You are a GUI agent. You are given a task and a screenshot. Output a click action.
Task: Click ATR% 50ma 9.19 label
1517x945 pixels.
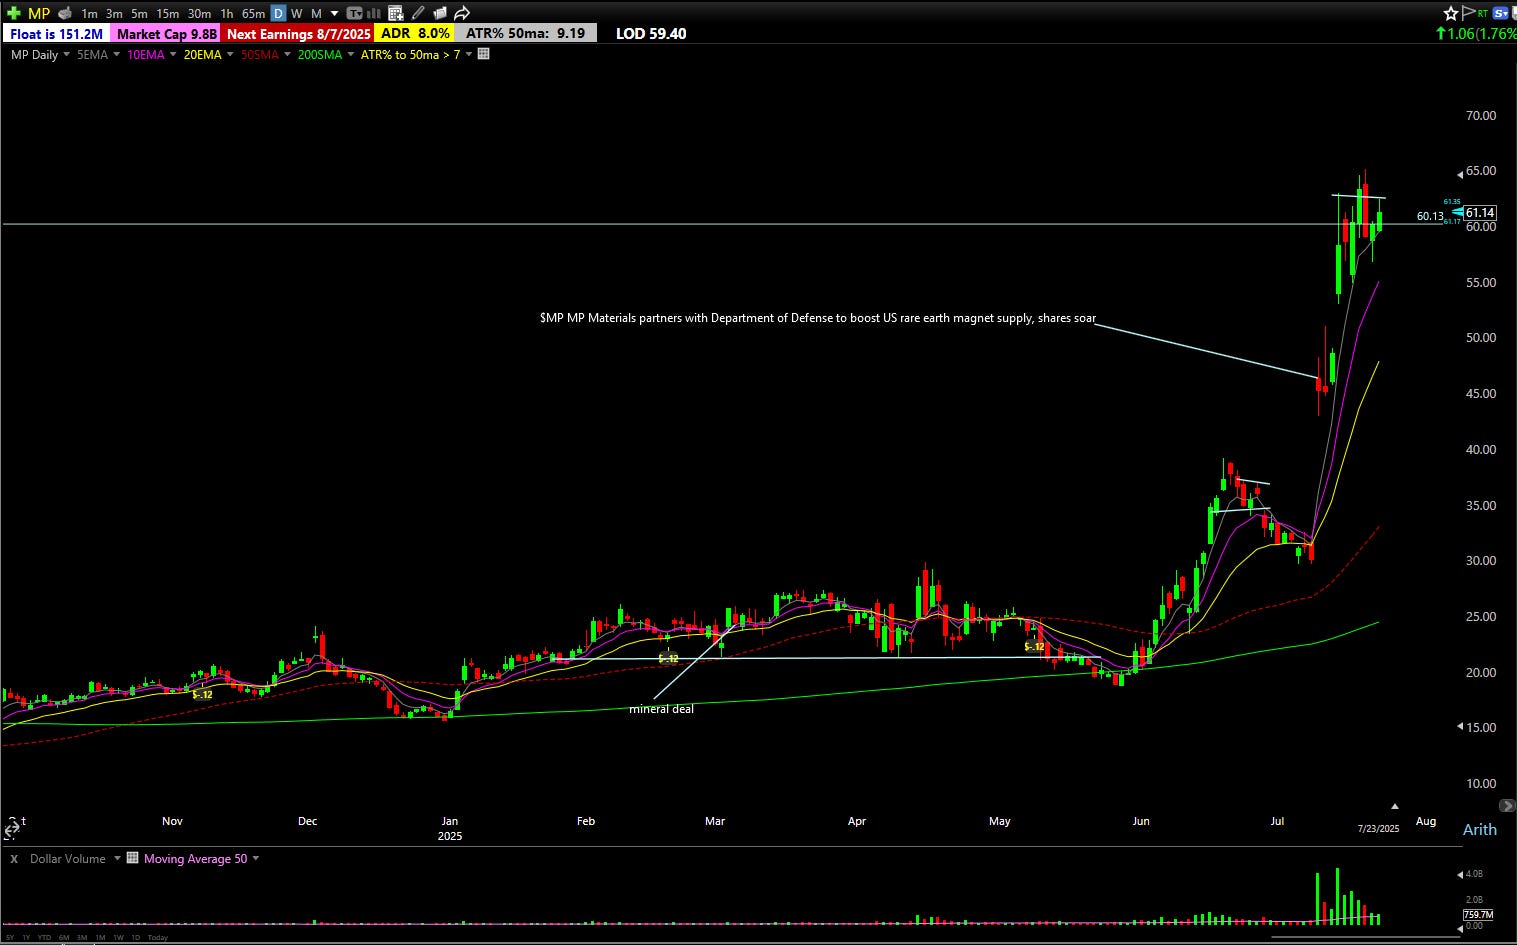[x=525, y=34]
